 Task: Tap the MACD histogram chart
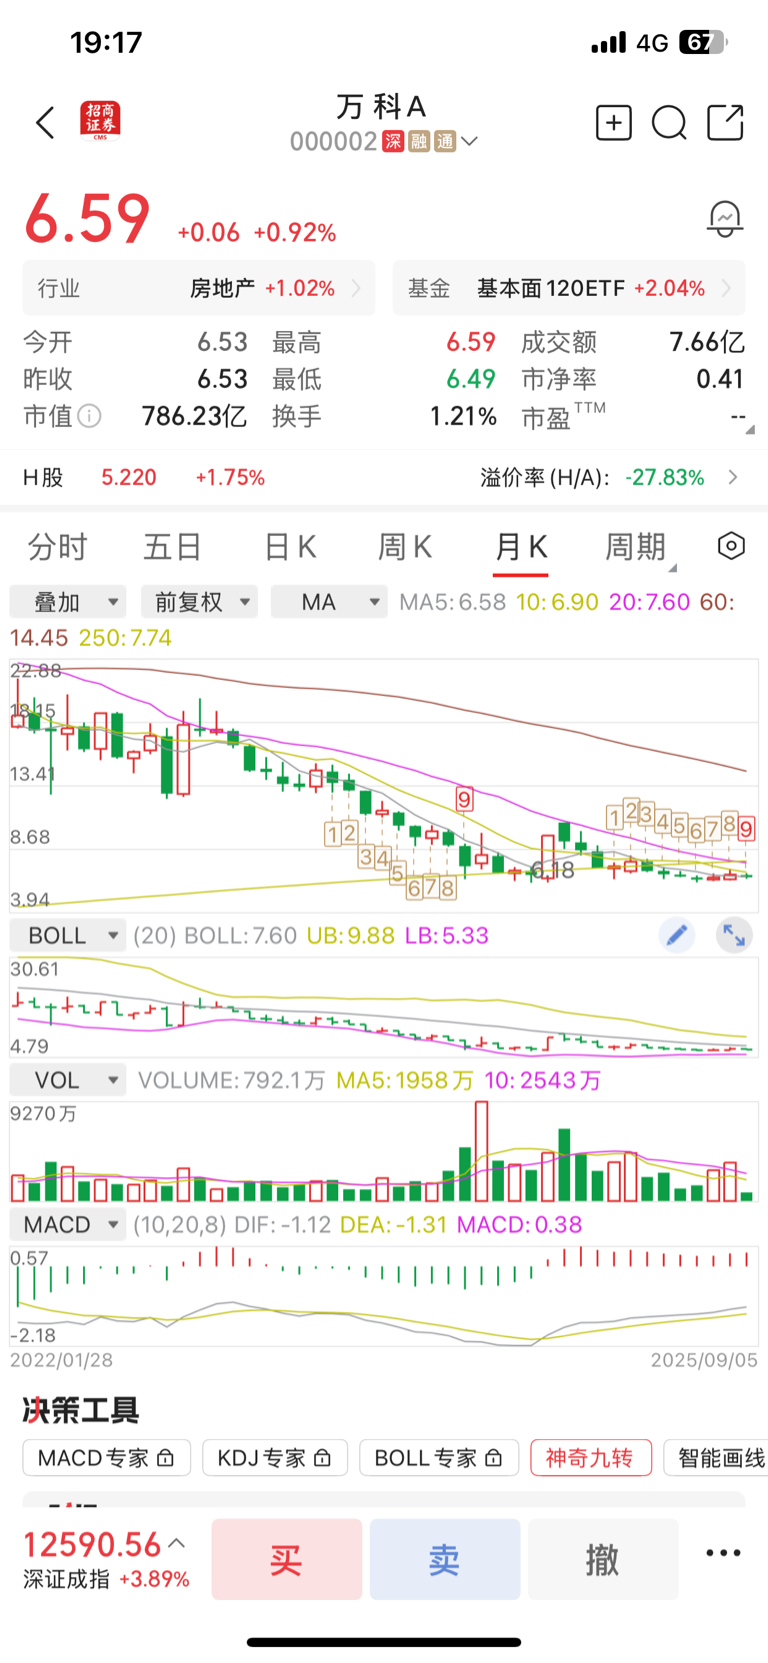[384, 1296]
